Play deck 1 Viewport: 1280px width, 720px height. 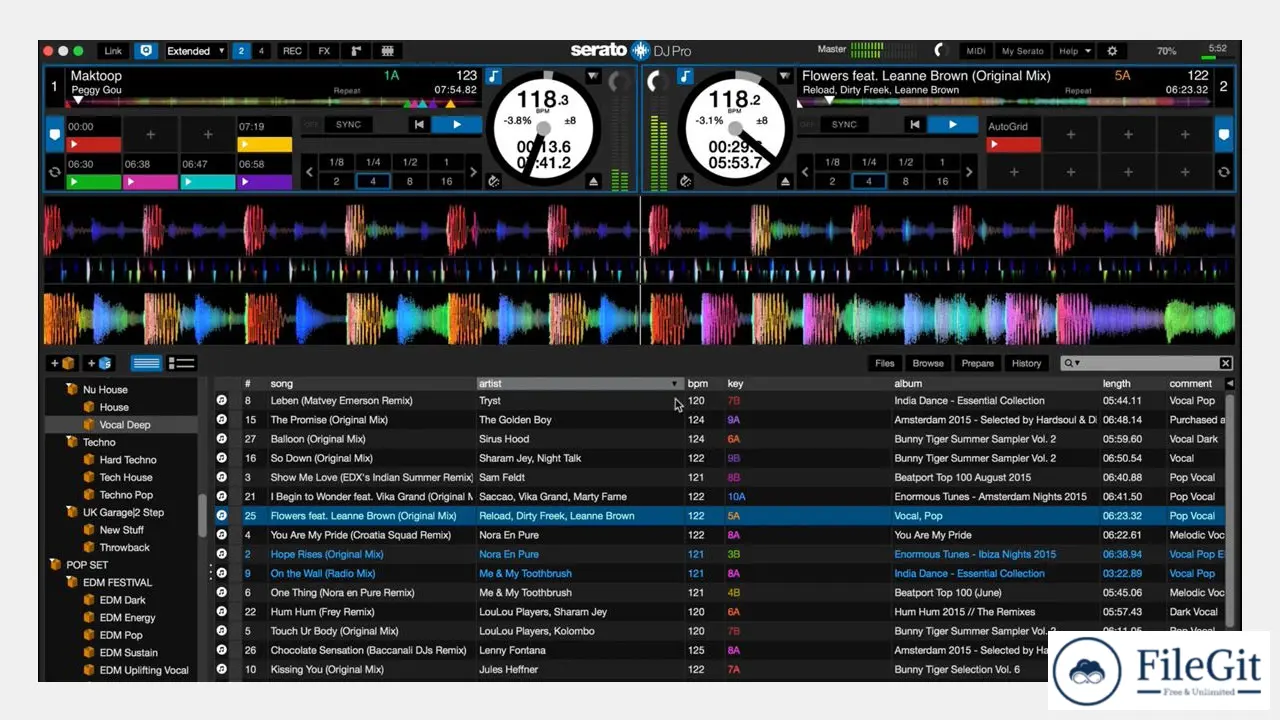tap(457, 124)
